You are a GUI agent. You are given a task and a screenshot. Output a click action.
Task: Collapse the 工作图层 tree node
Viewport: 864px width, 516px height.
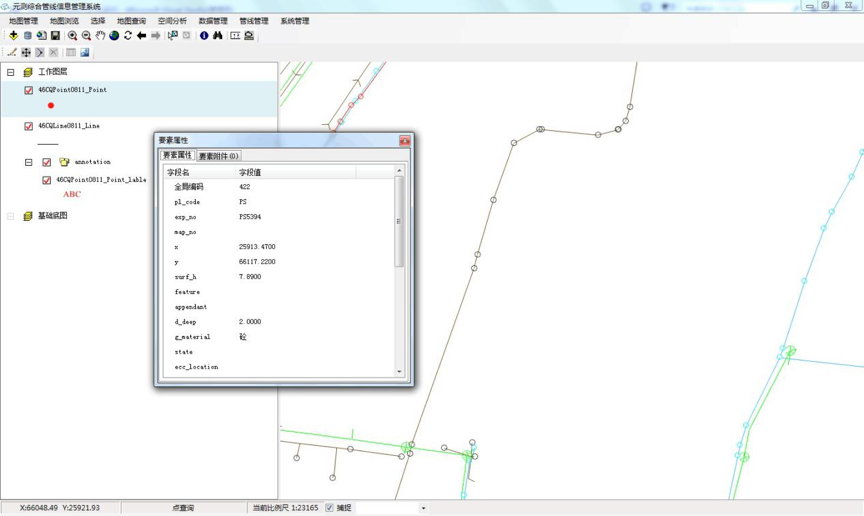(11, 72)
